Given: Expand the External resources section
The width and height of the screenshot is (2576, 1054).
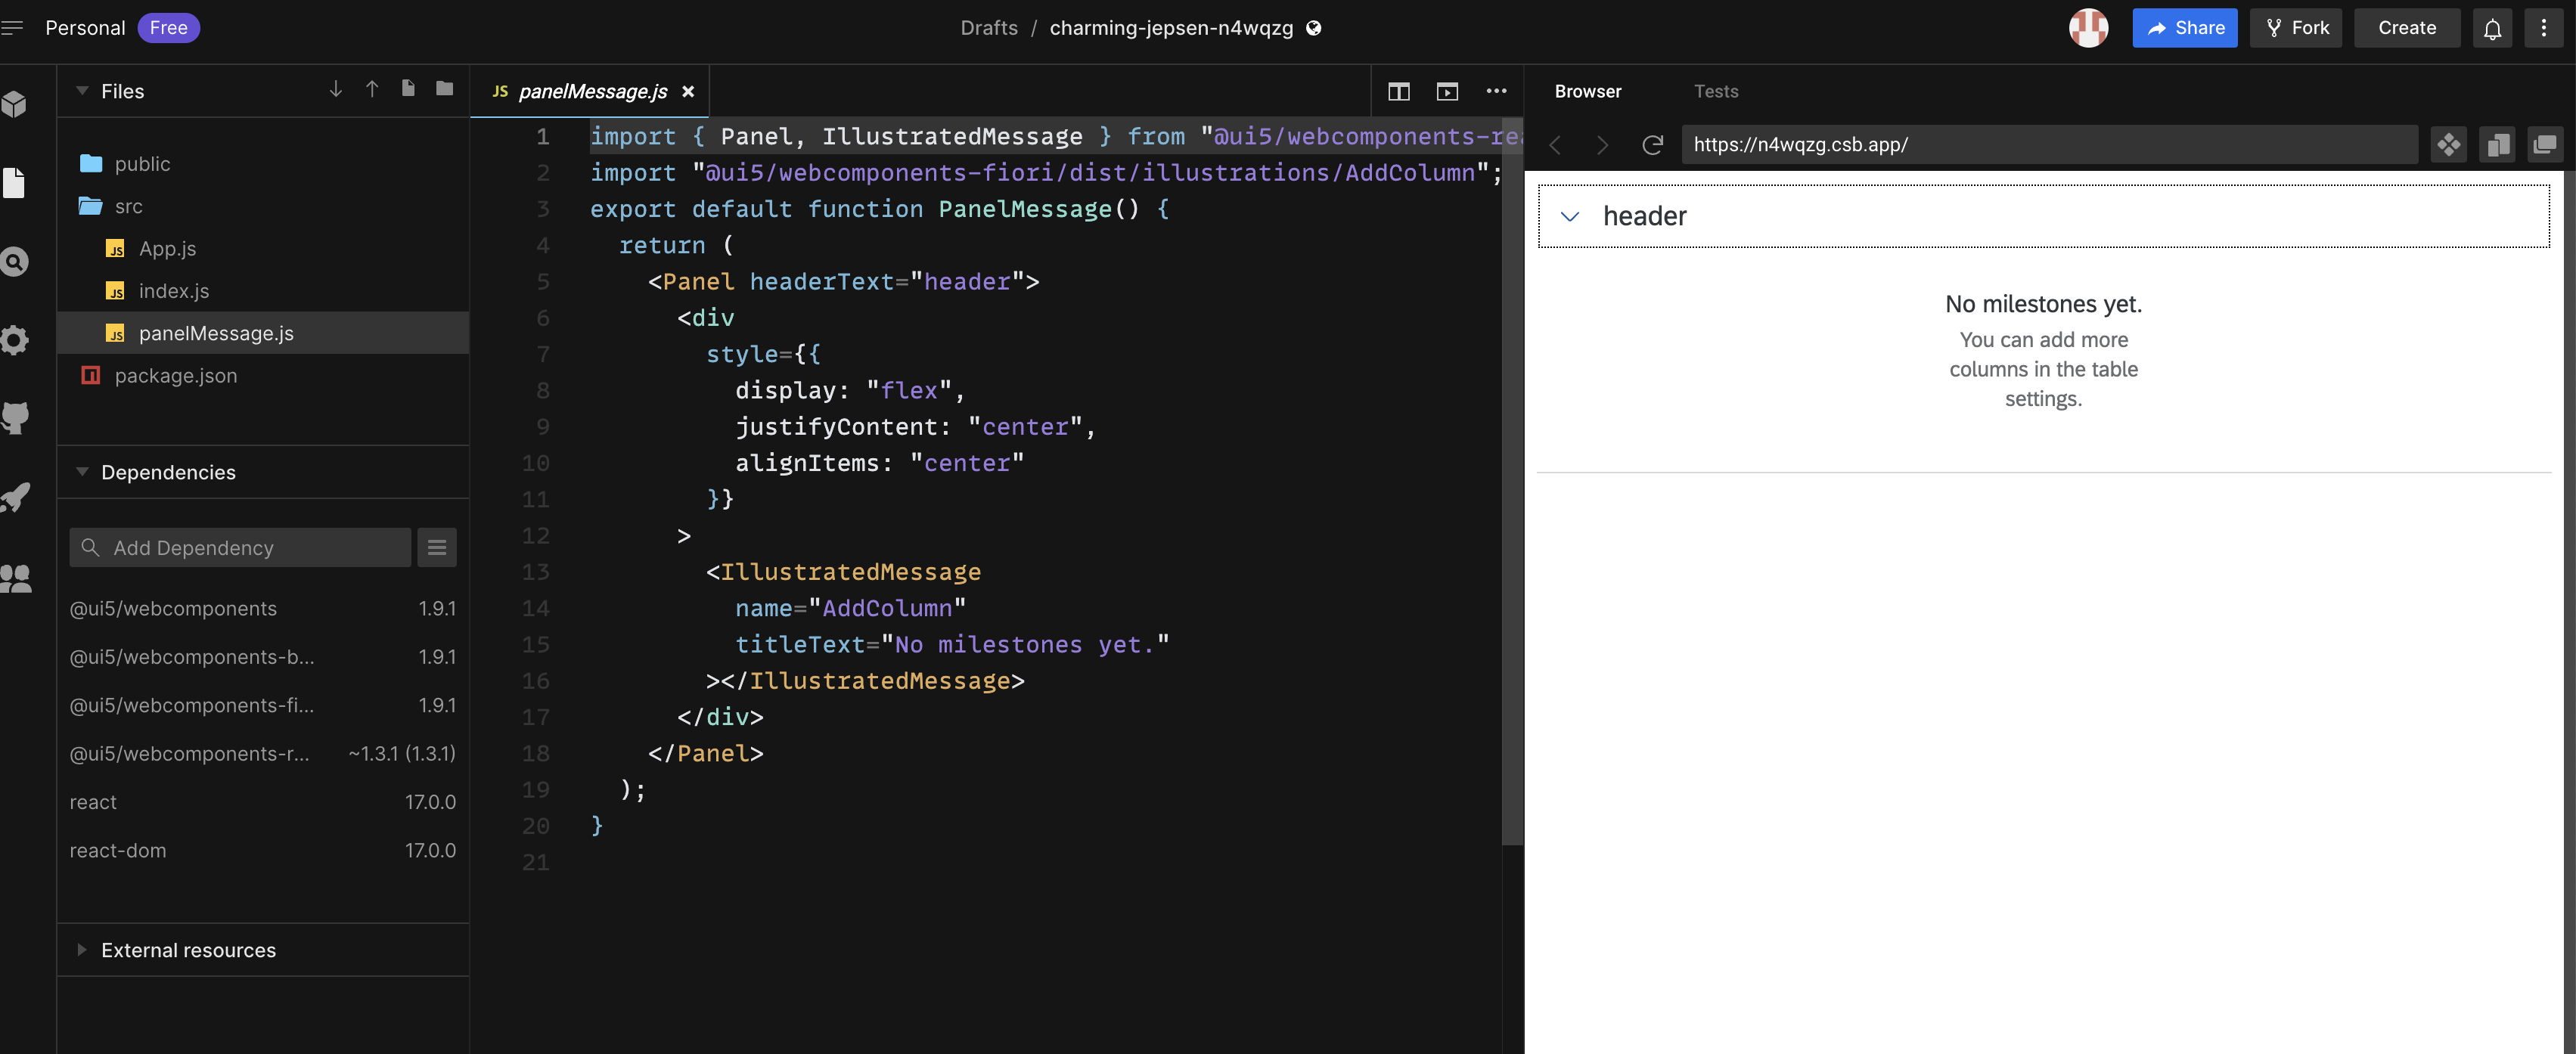Looking at the screenshot, I should [81, 950].
